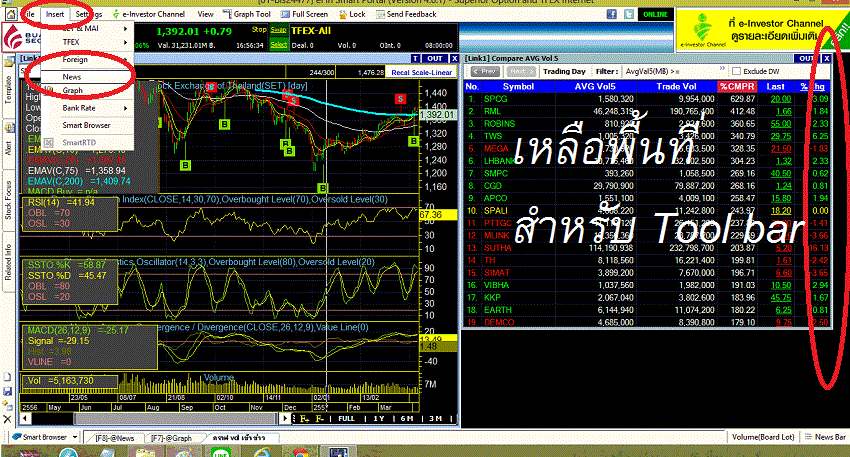Click the T button on graph panel header
This screenshot has width=850, height=457.
[415, 59]
